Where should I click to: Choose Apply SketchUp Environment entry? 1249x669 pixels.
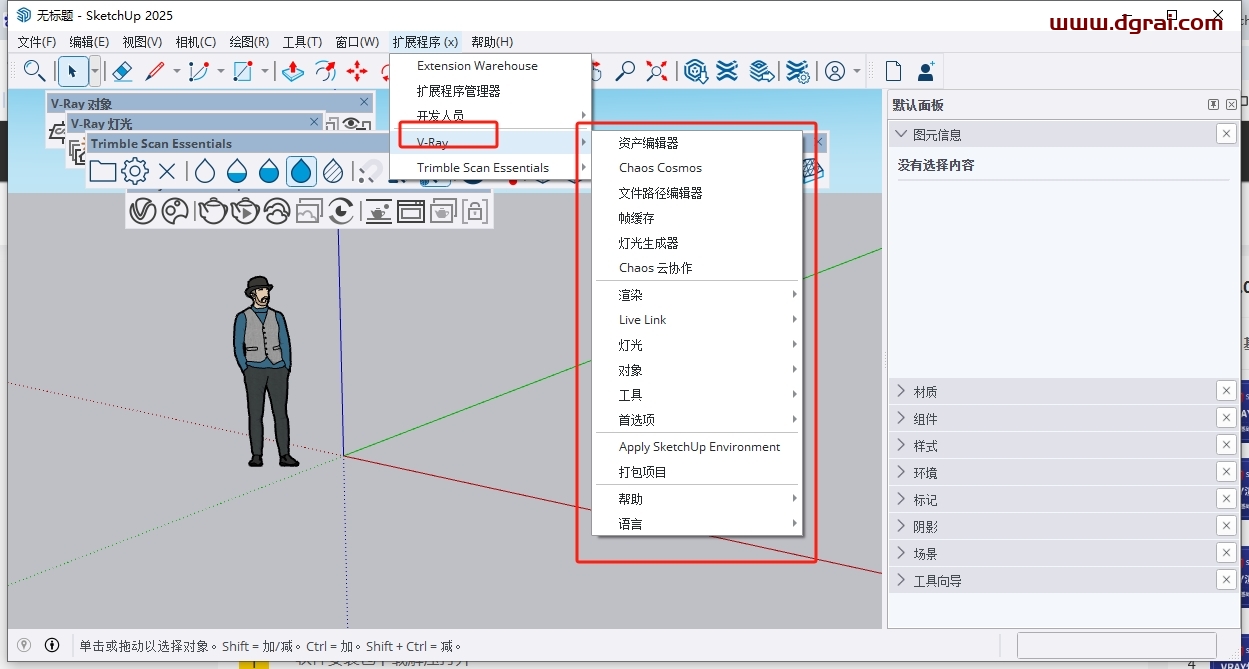(697, 447)
